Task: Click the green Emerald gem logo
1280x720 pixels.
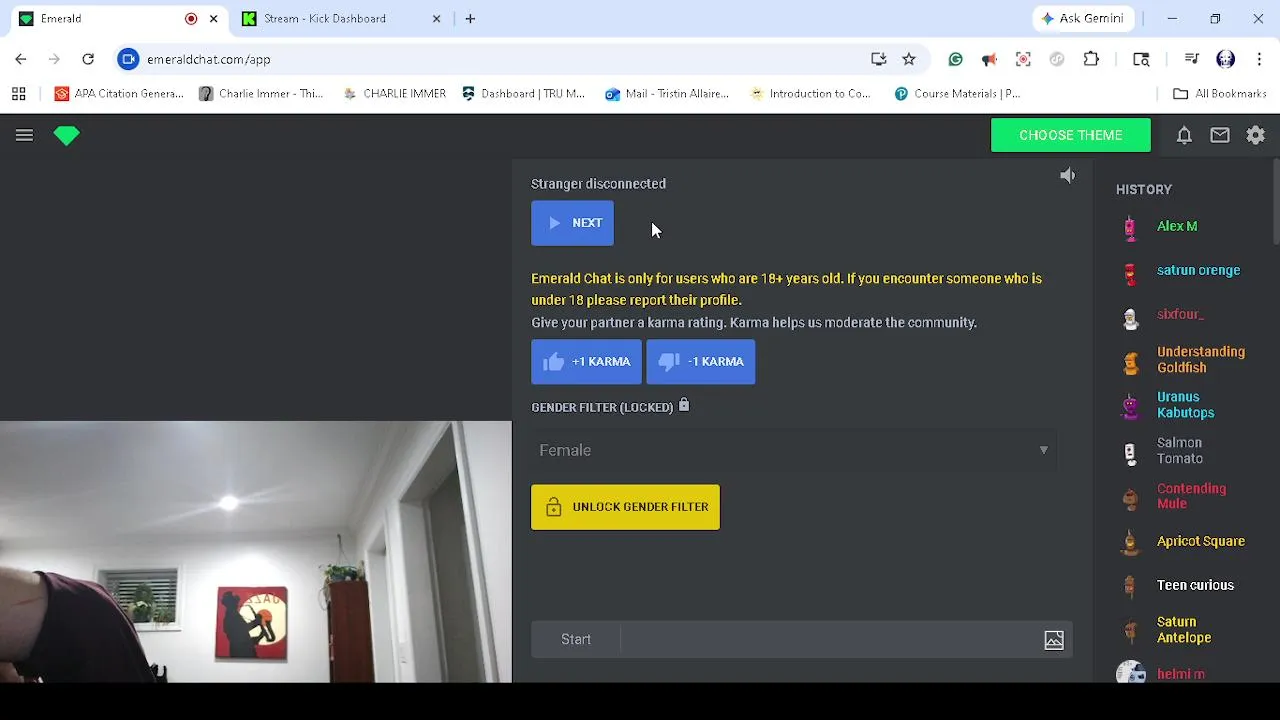Action: coord(67,136)
